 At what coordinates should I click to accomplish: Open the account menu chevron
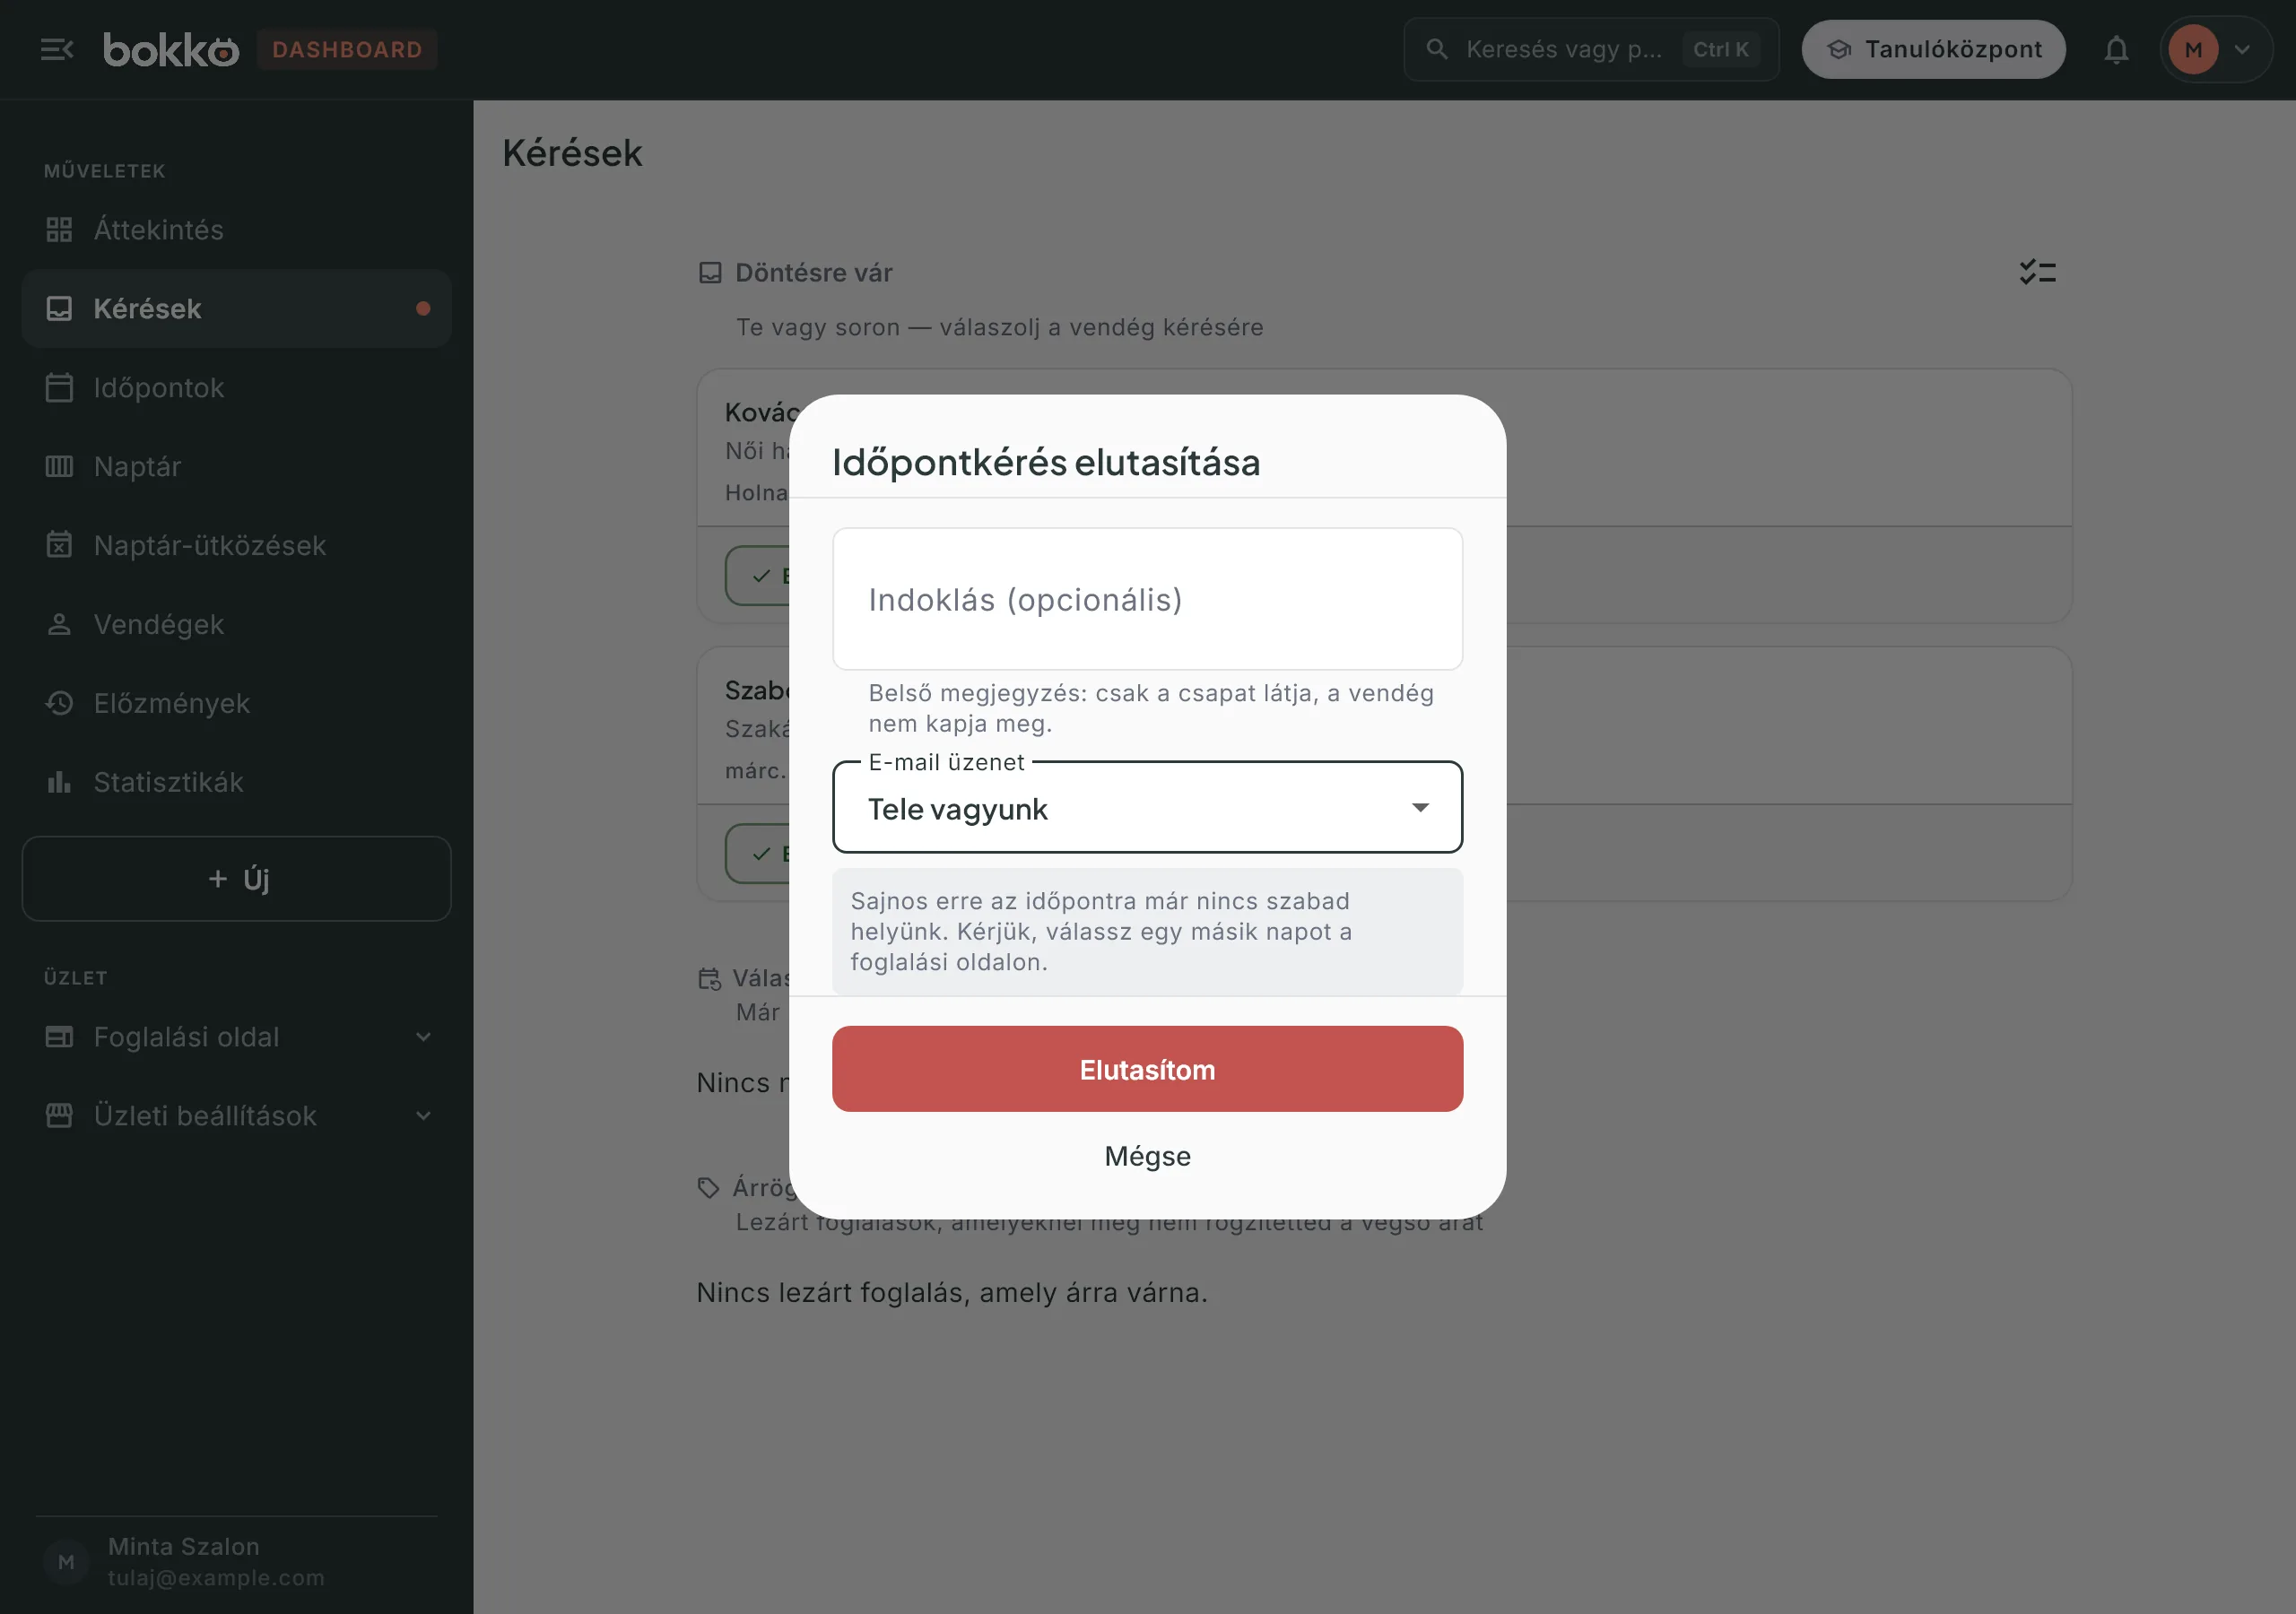coord(2242,49)
